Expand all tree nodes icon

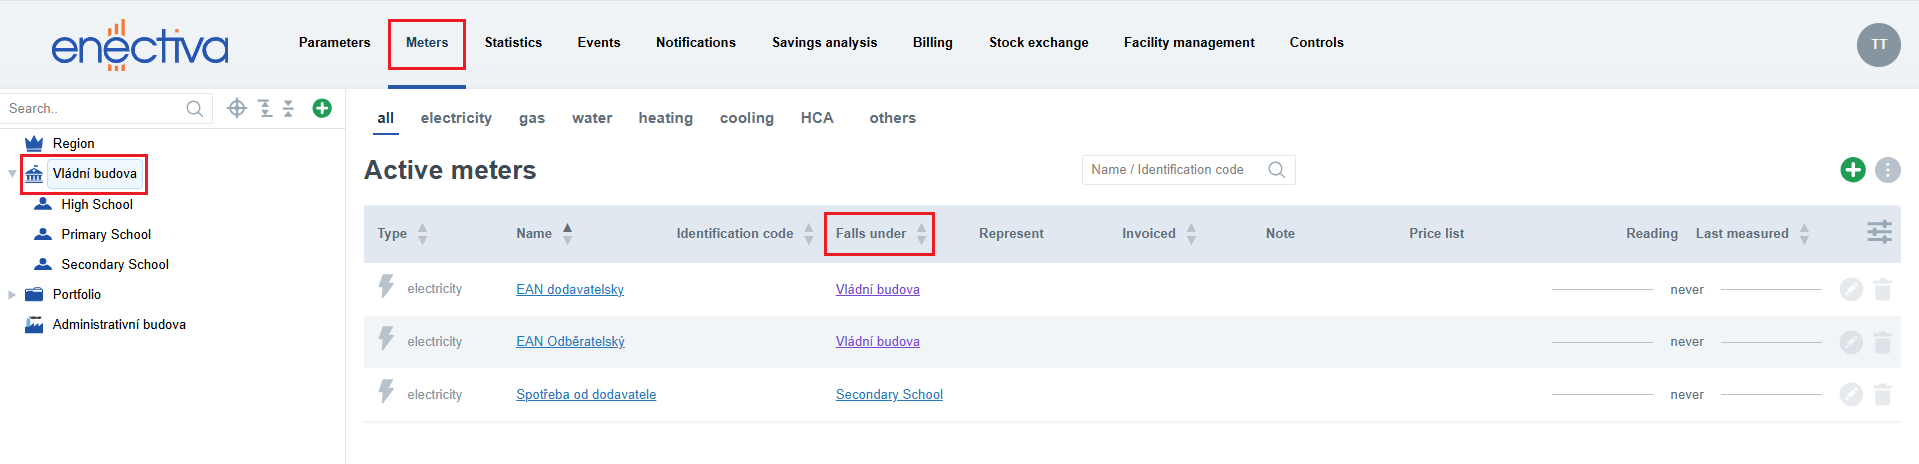265,108
